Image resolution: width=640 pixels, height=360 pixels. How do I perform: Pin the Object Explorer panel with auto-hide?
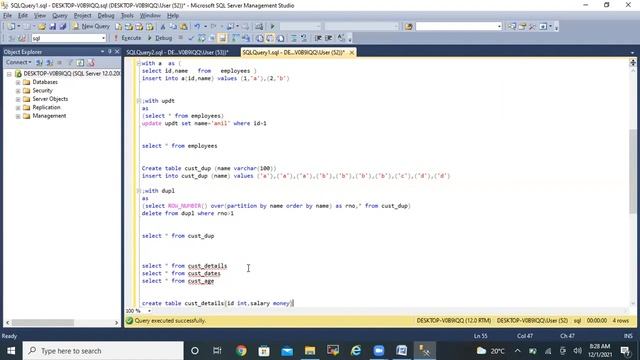tap(109, 52)
